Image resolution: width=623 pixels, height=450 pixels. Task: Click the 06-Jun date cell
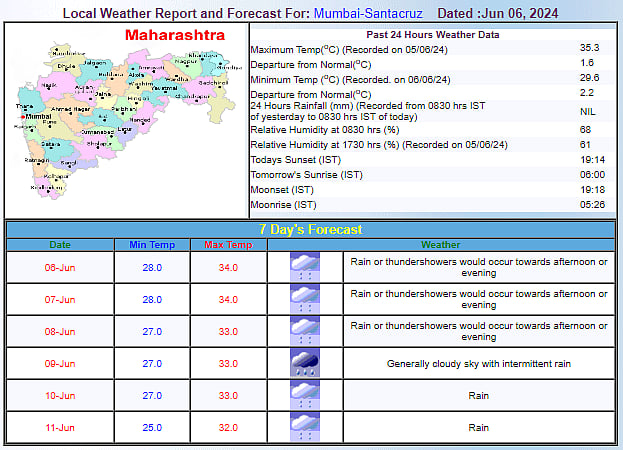(60, 267)
